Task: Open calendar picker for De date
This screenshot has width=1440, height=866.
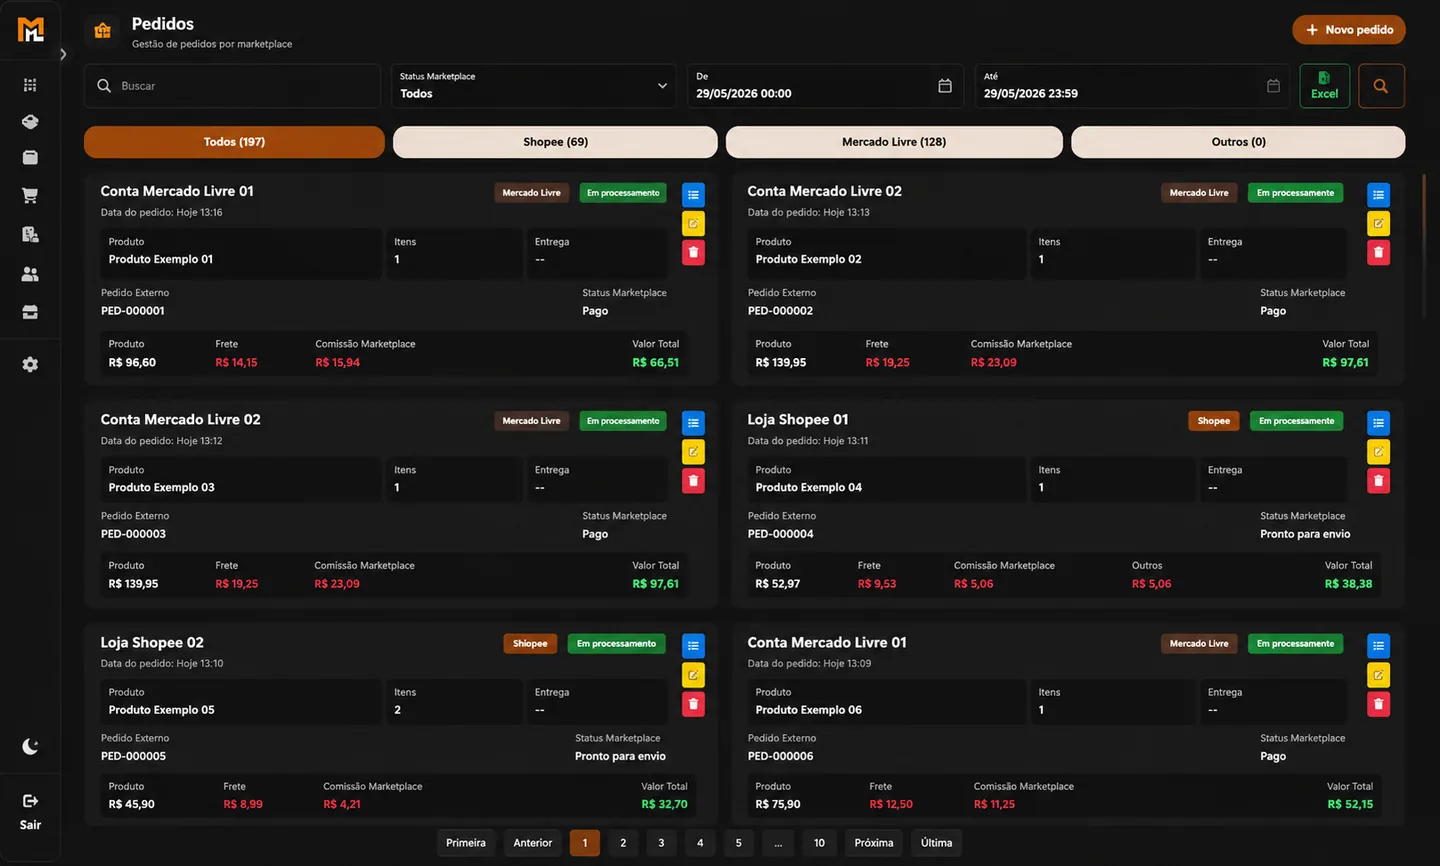Action: [x=945, y=86]
